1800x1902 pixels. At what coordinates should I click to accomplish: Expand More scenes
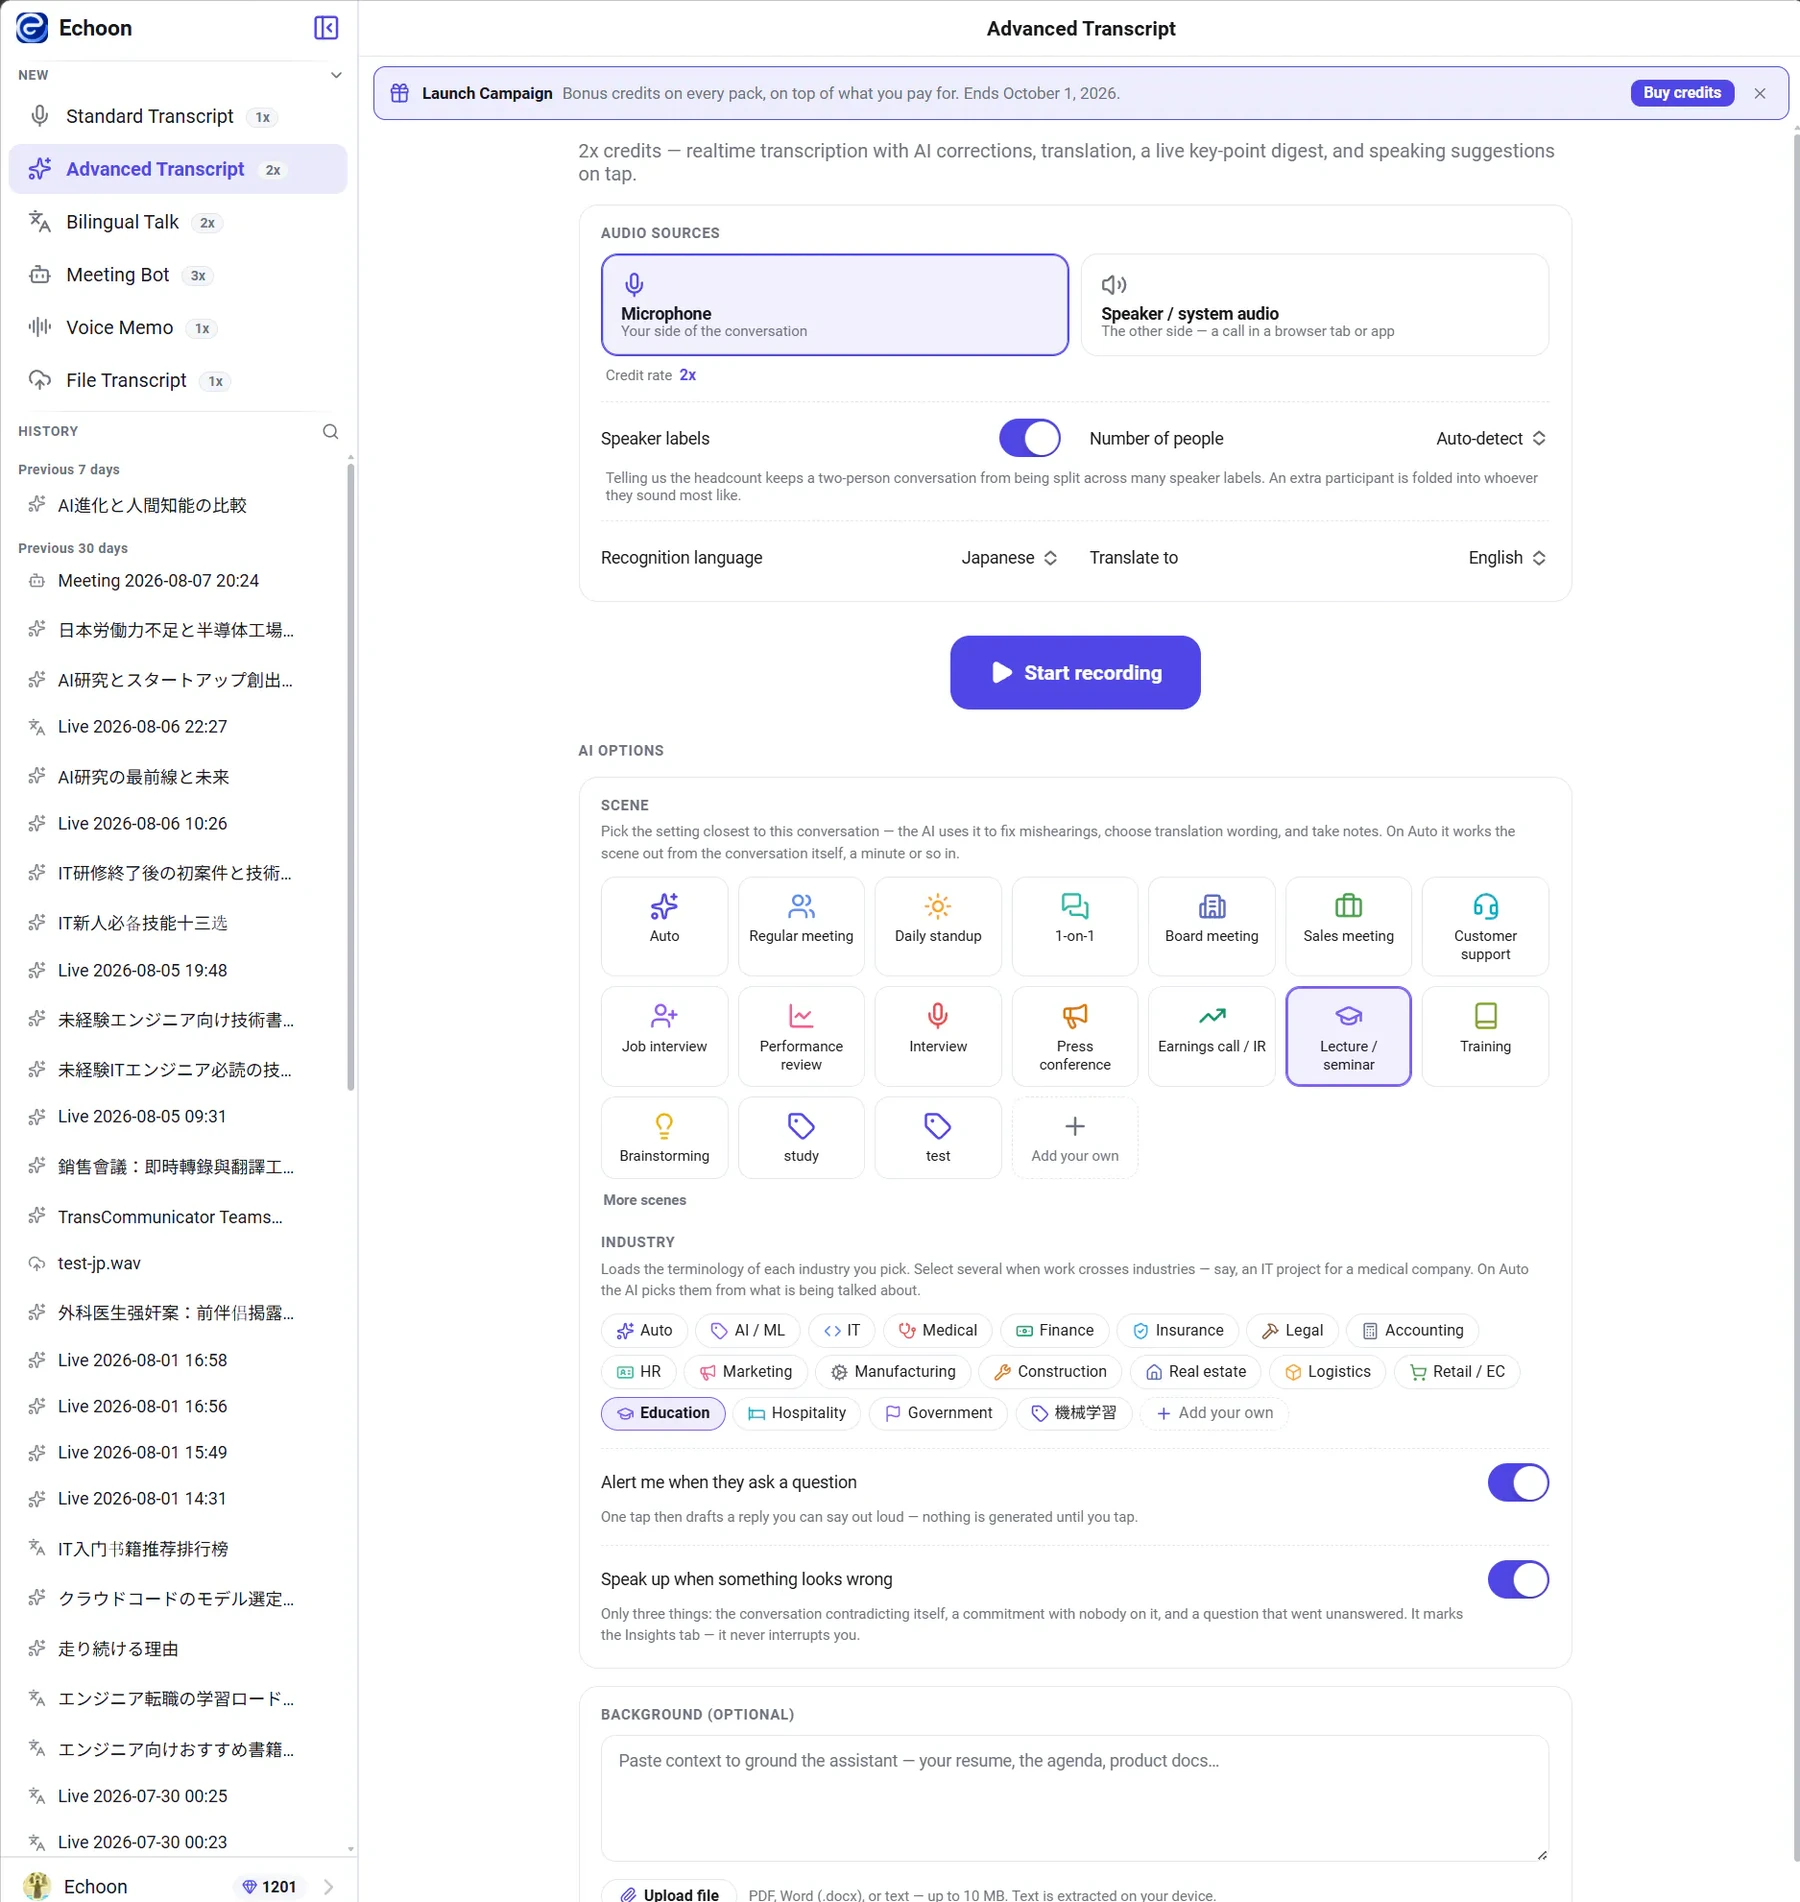pos(645,1200)
